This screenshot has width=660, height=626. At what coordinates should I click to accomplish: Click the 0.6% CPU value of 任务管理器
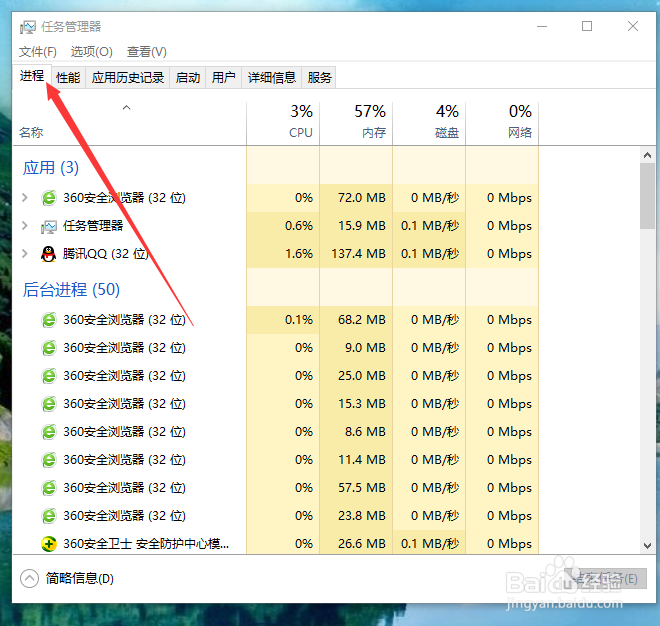pos(299,226)
